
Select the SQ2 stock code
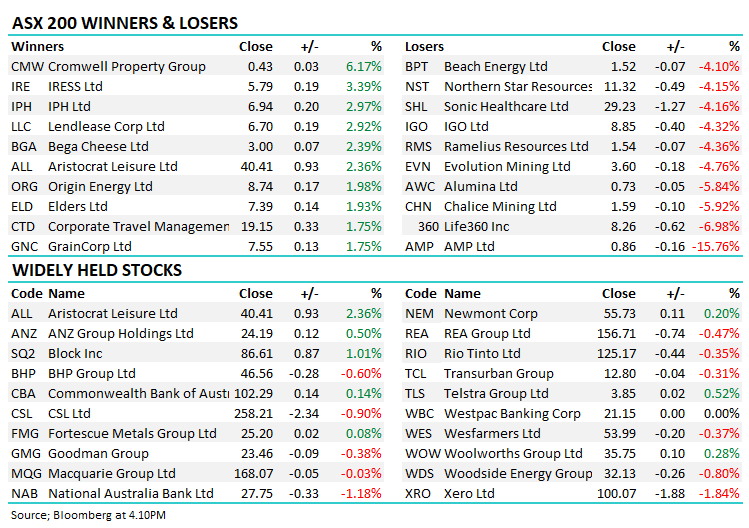(23, 354)
